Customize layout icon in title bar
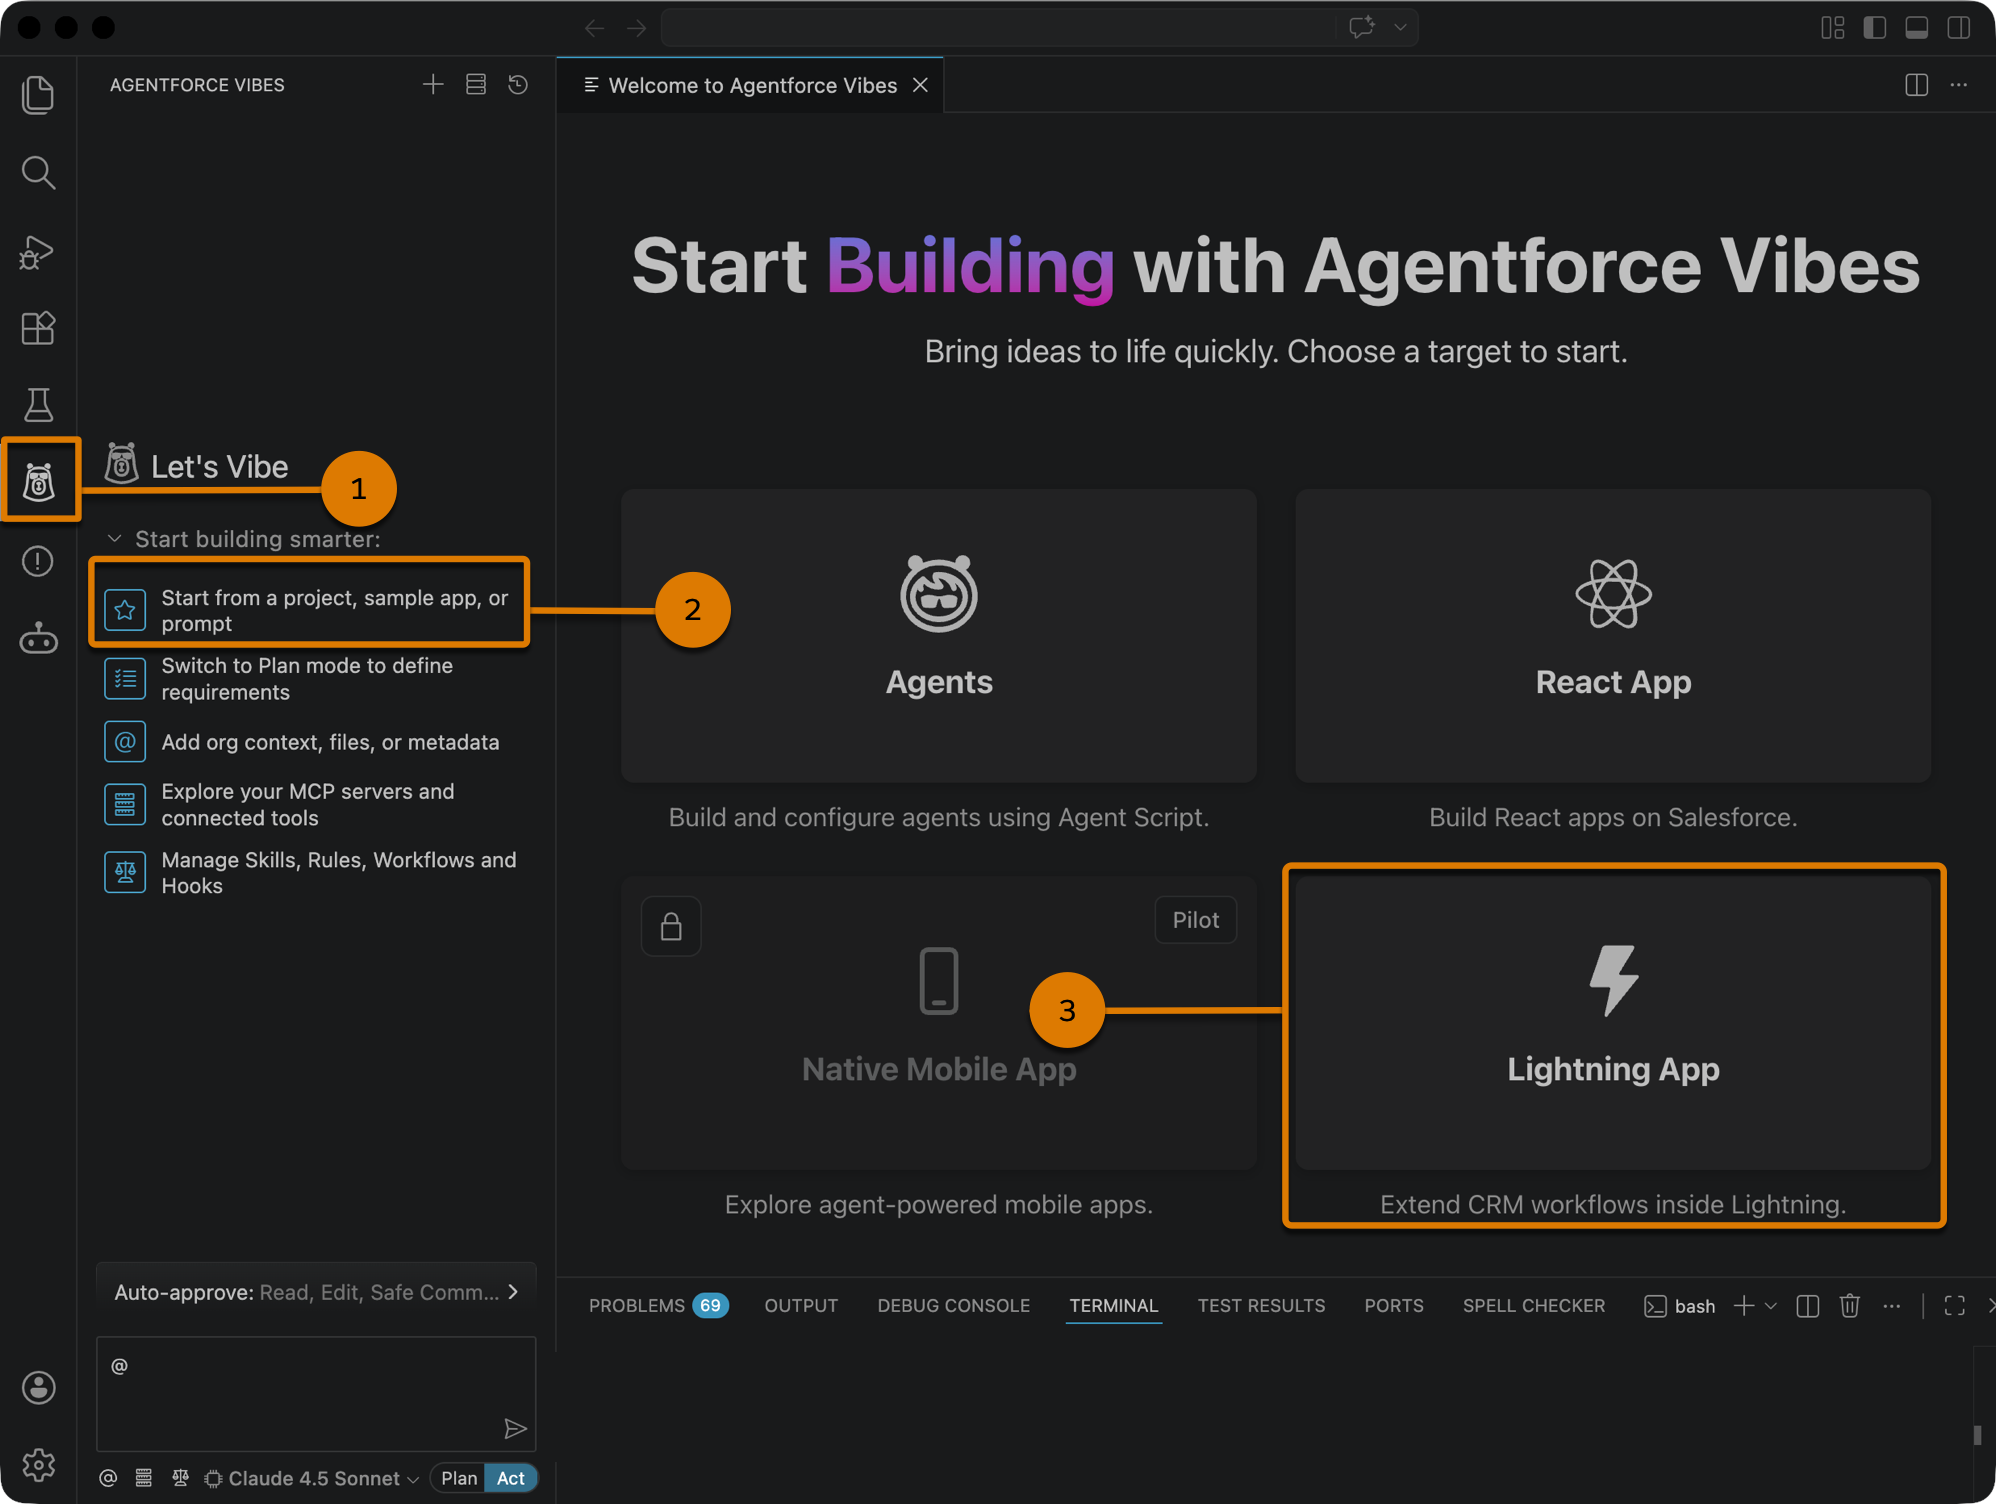This screenshot has width=1996, height=1504. click(1832, 28)
